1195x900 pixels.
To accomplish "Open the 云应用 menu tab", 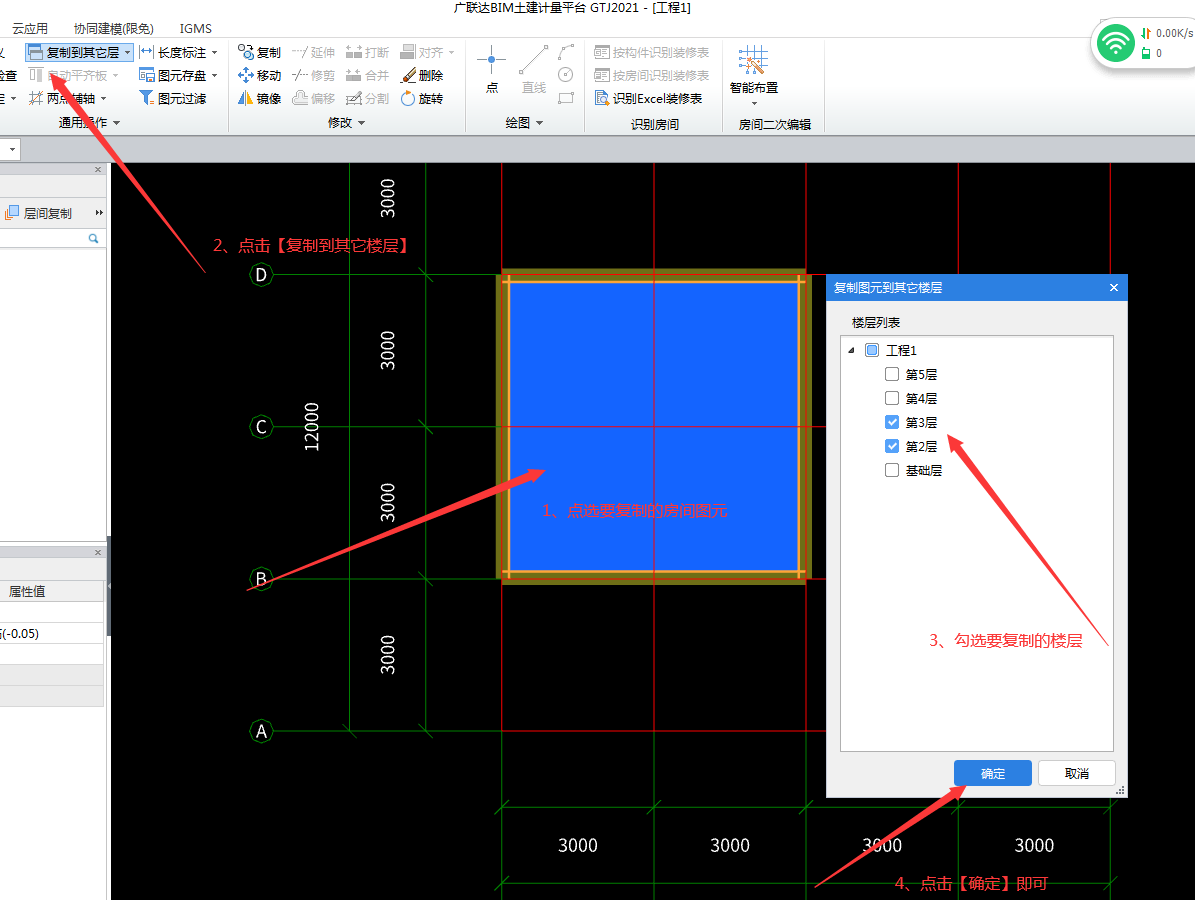I will point(30,28).
